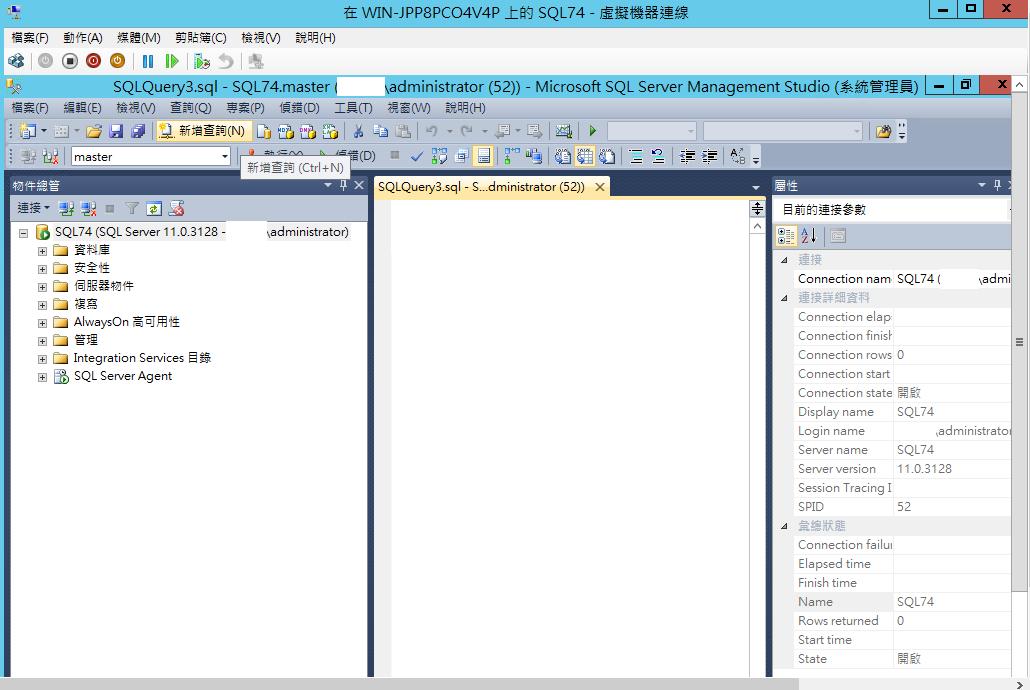
Task: Click Disconnect icon in Object Explorer
Action: [88, 209]
